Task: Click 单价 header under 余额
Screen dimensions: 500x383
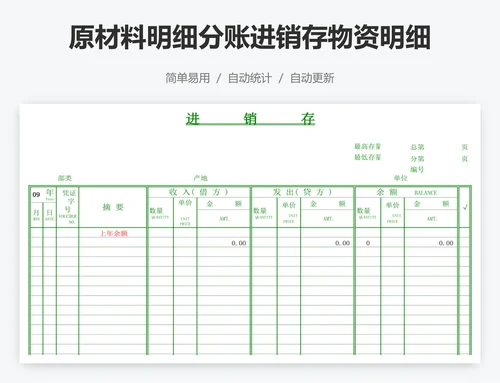Action: (x=393, y=212)
